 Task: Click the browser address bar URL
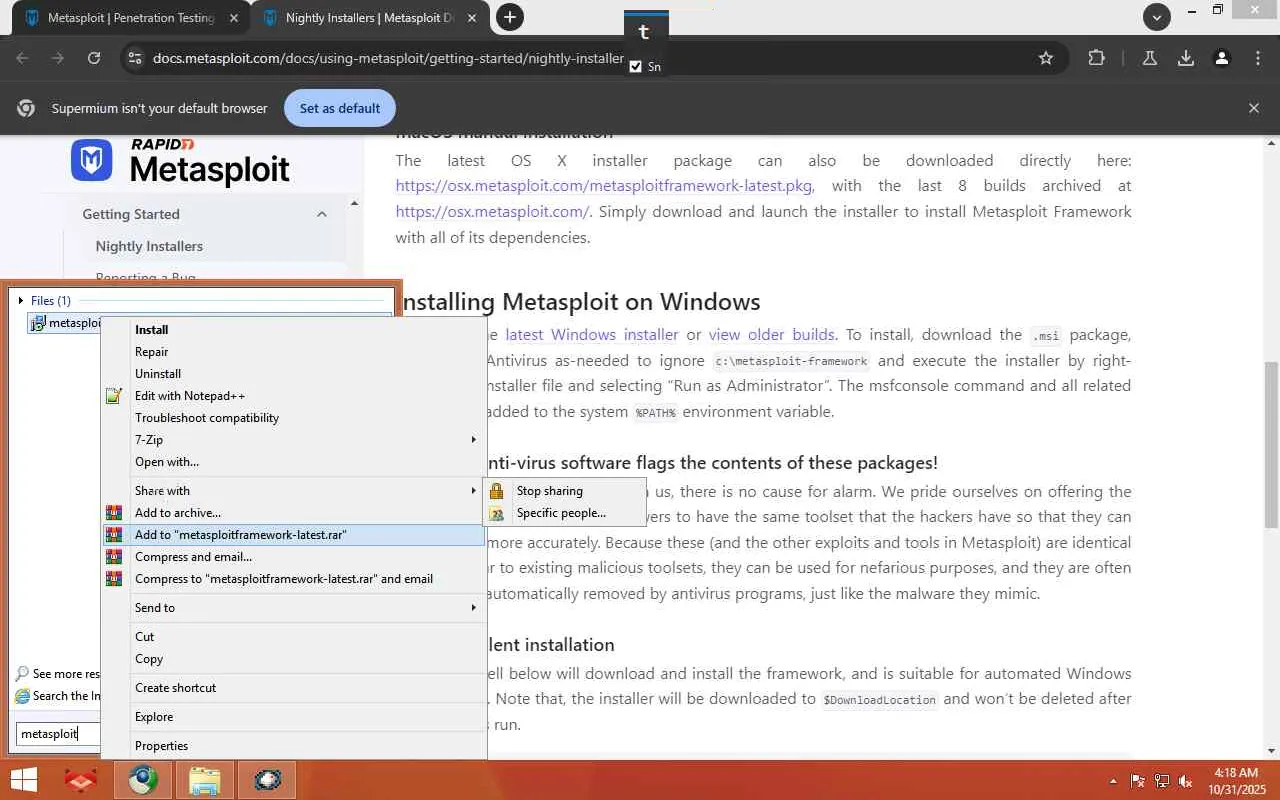coord(388,58)
